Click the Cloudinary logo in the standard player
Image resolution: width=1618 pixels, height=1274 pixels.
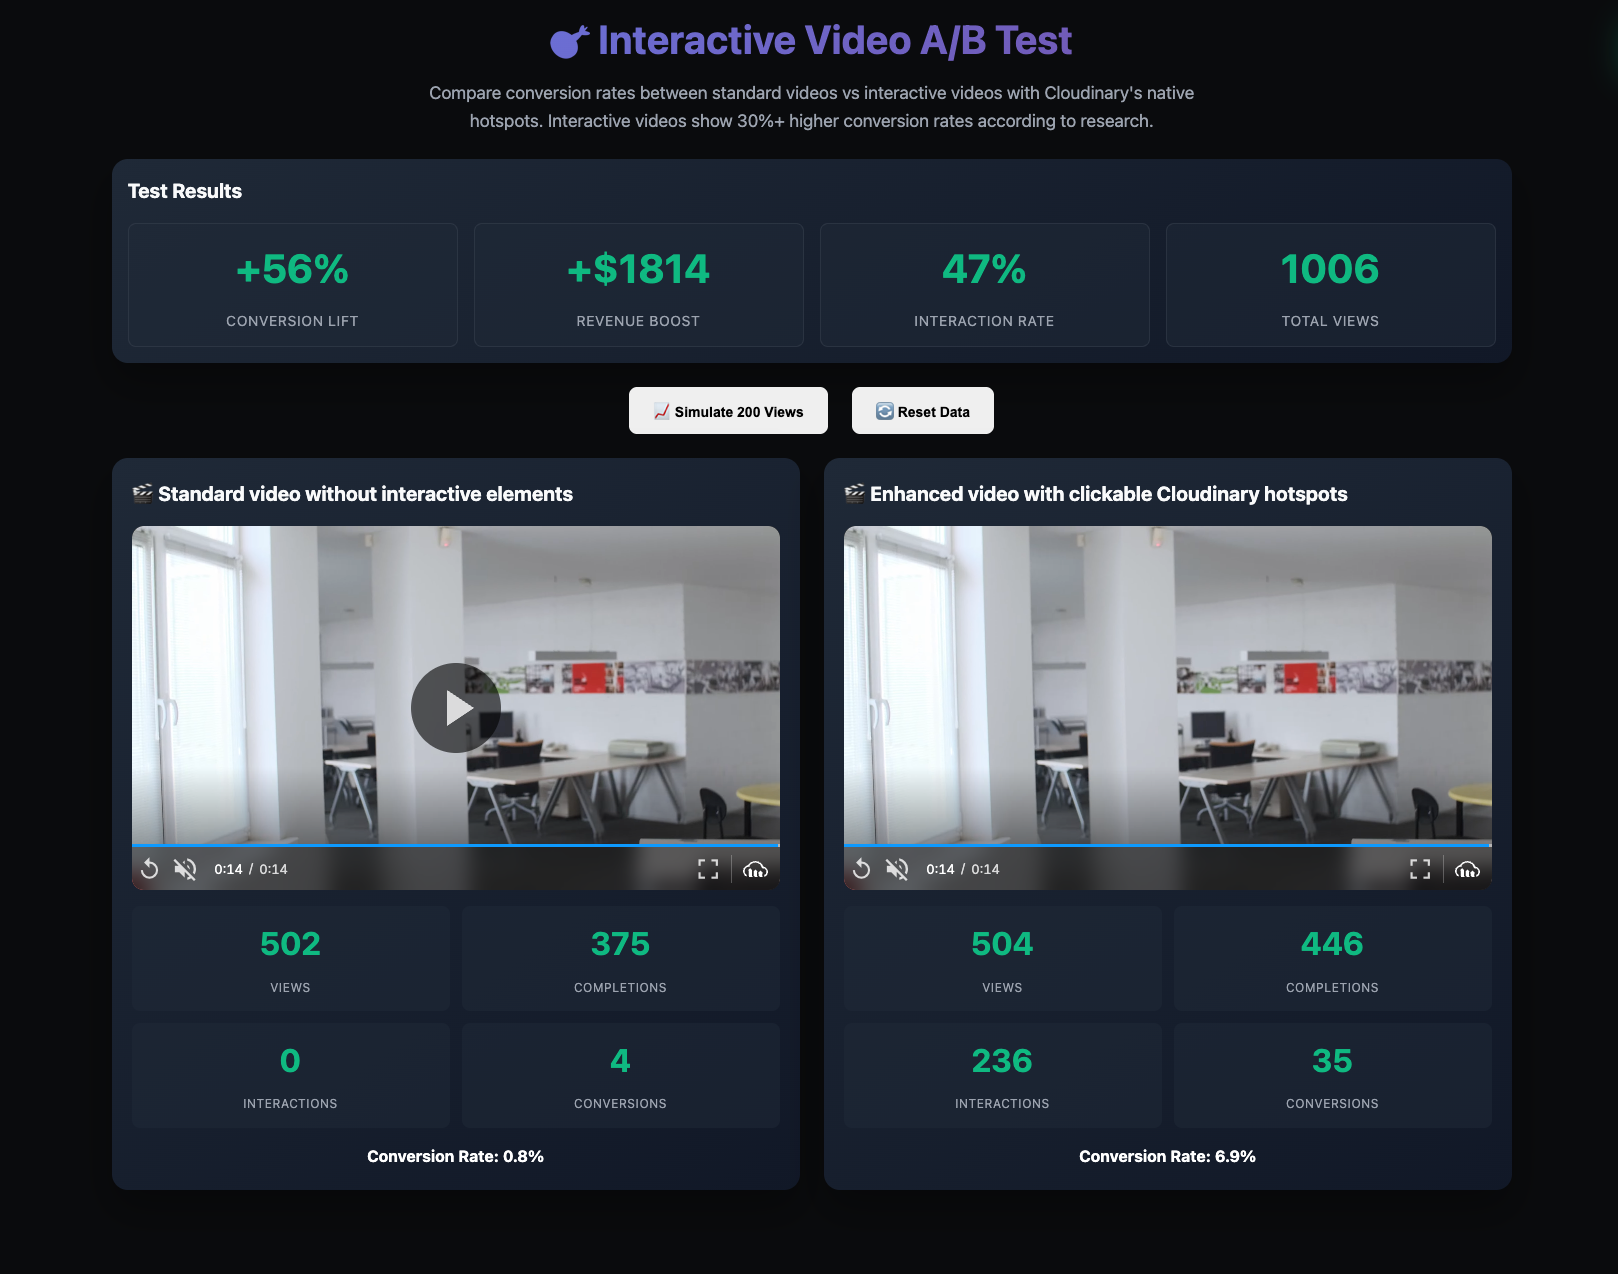click(756, 870)
